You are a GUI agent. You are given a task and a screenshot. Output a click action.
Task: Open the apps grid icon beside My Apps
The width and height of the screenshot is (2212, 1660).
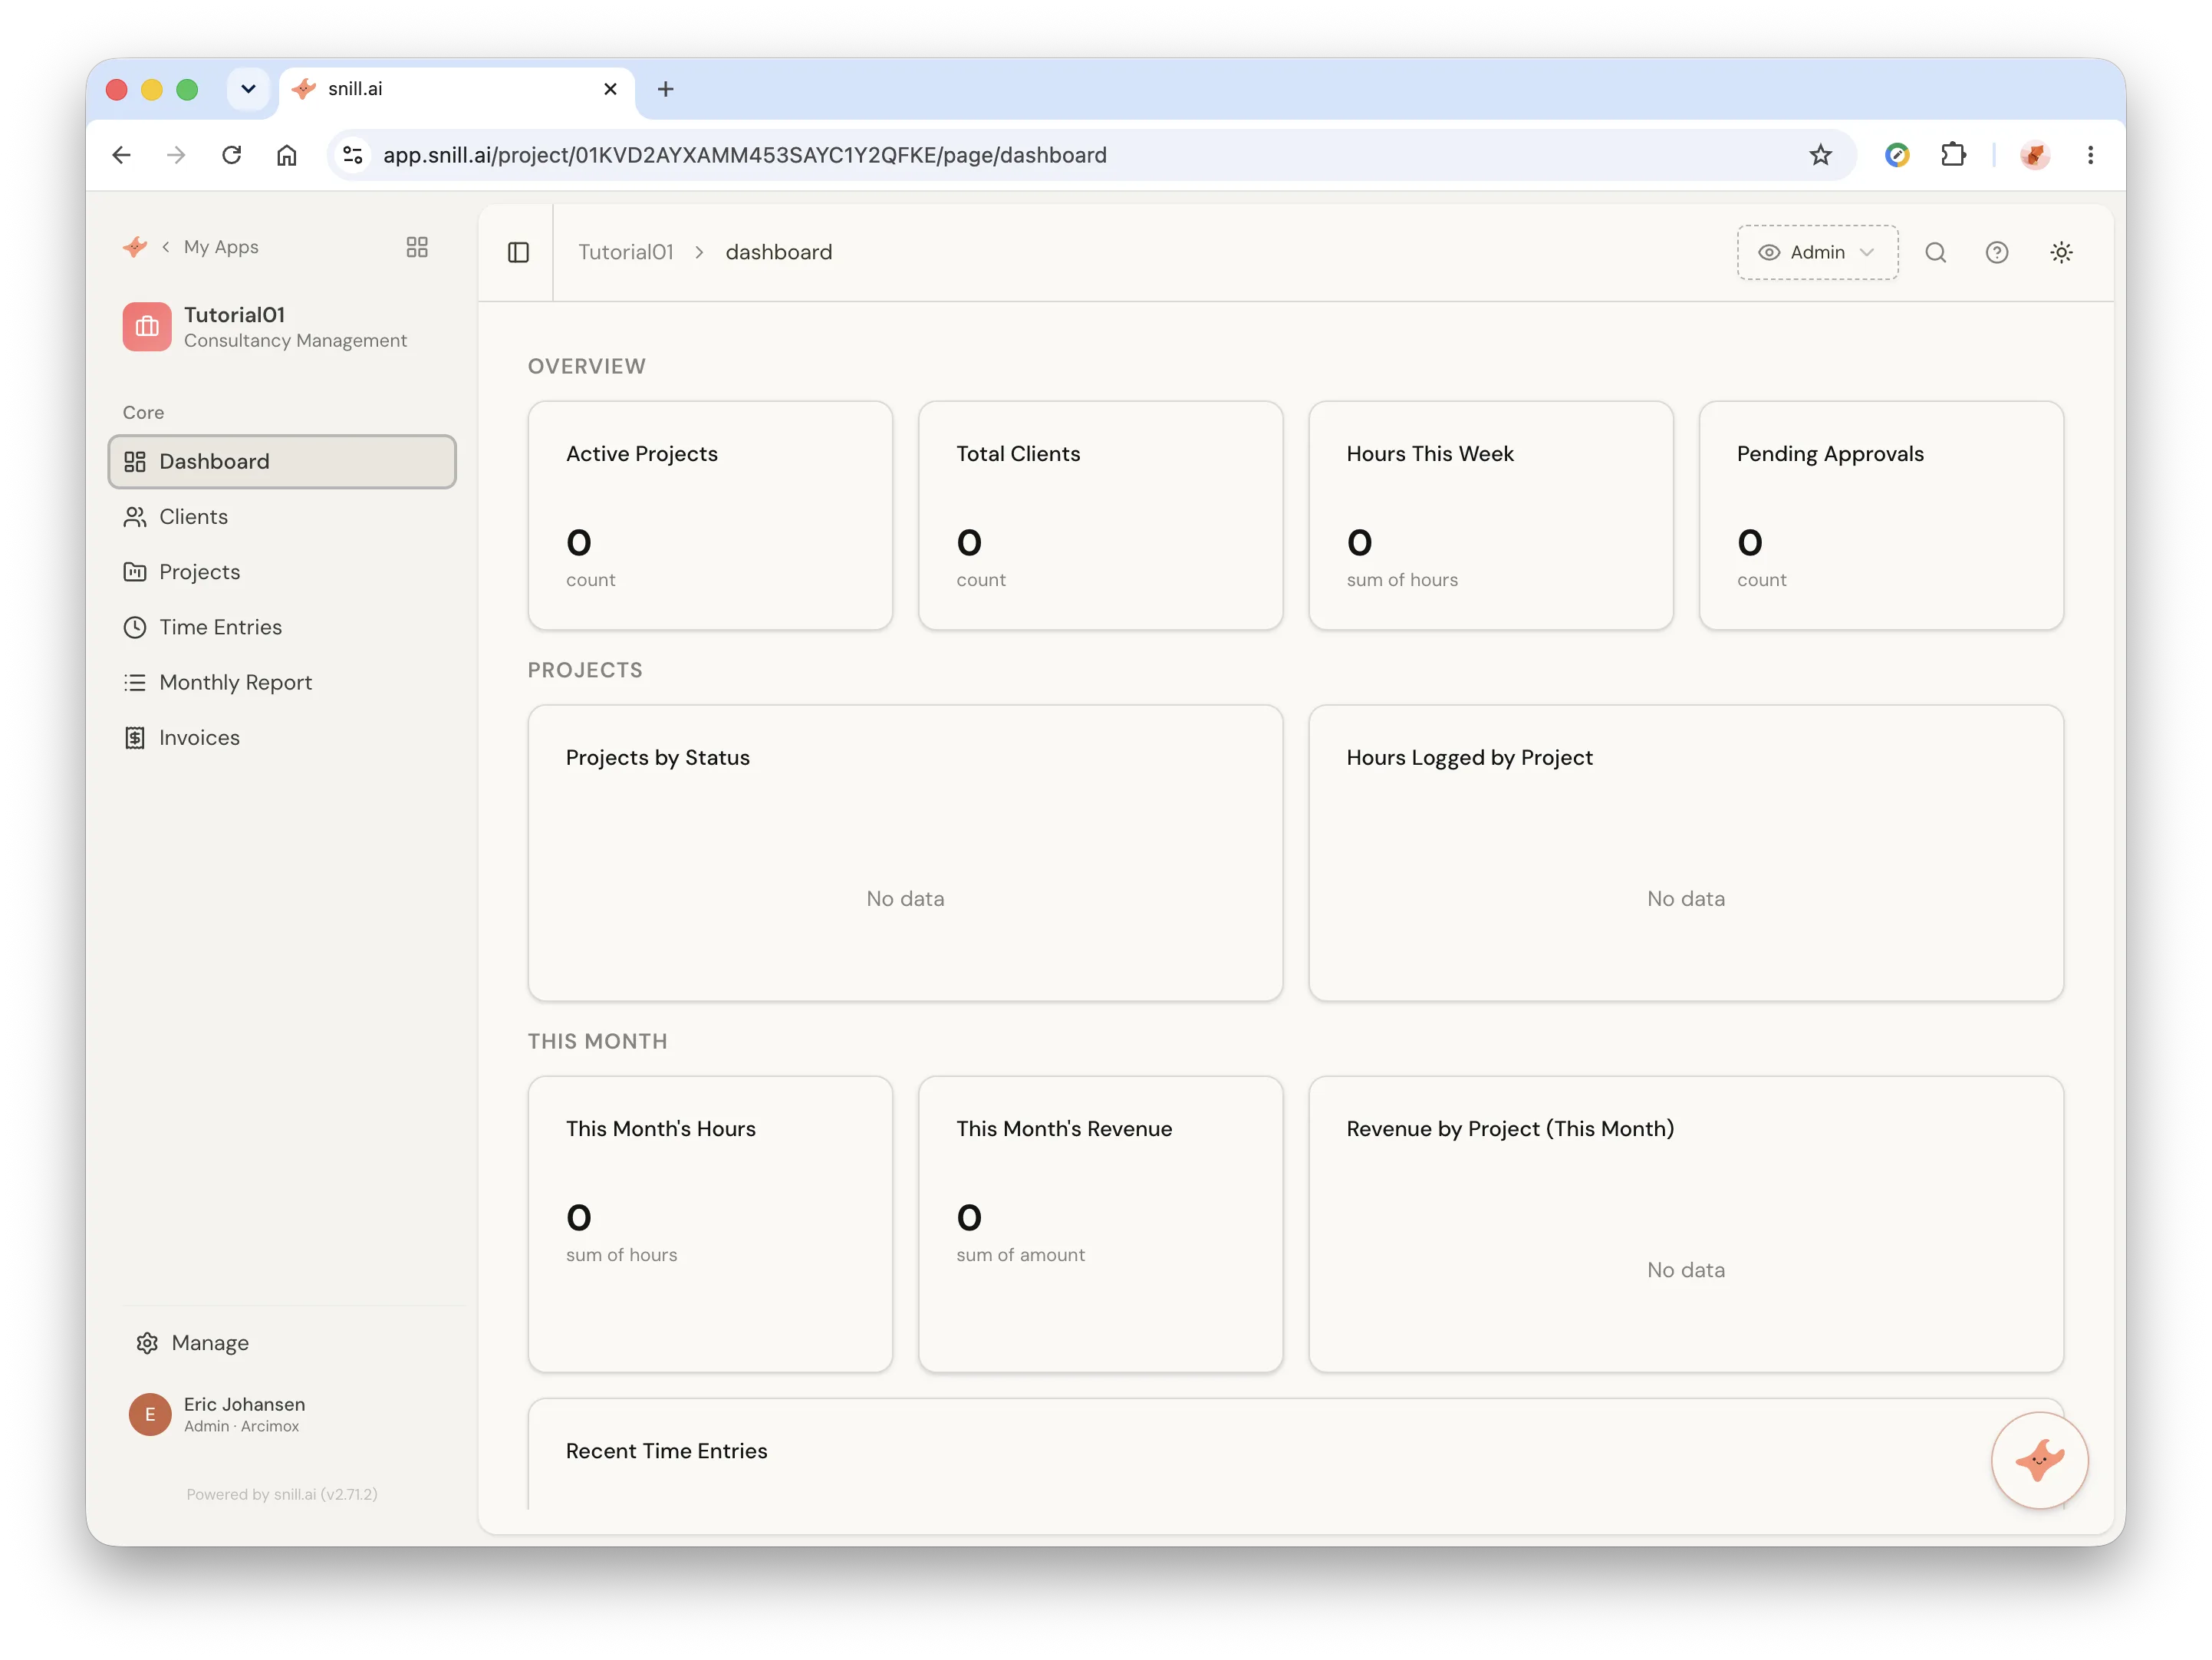pos(417,247)
